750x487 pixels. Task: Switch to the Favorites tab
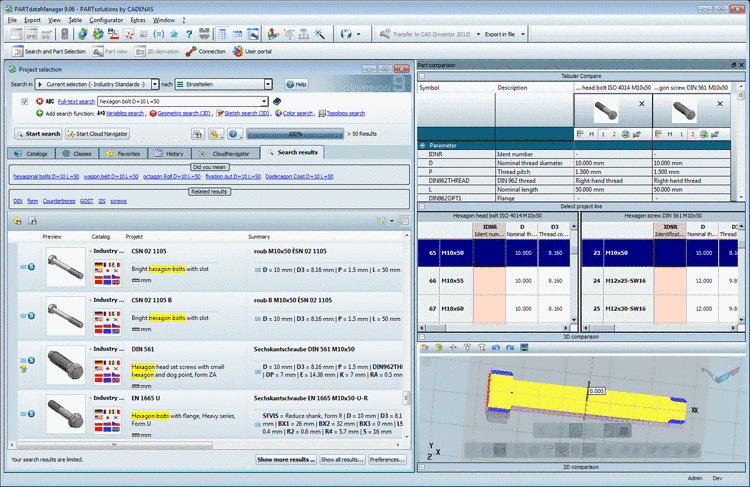tap(123, 153)
